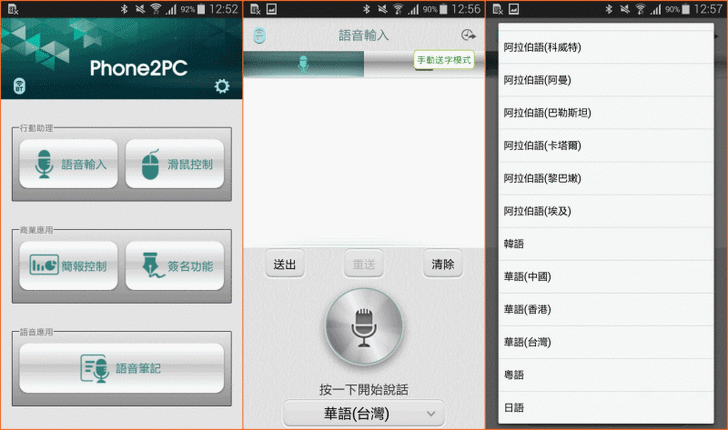Click the disabled 重送 resend button
This screenshot has width=728, height=430.
364,264
